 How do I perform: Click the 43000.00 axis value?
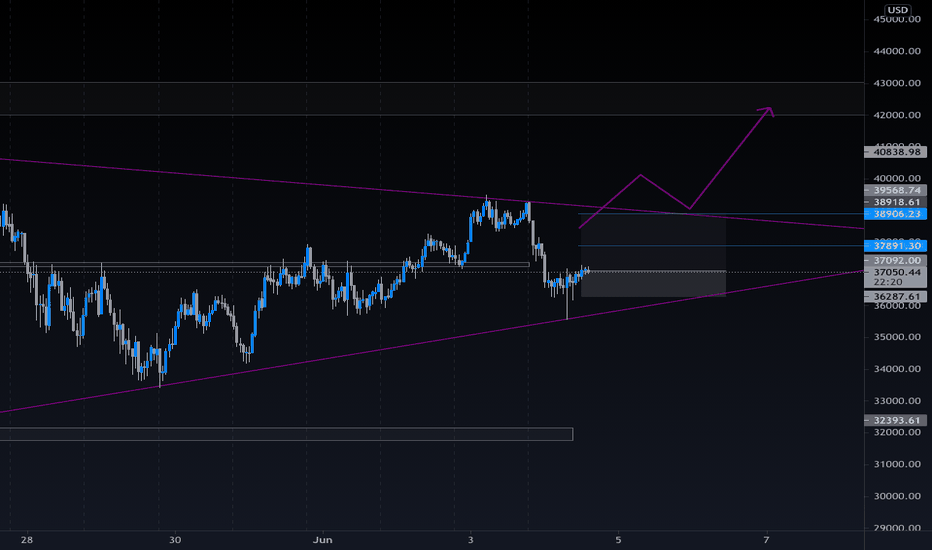coord(897,83)
